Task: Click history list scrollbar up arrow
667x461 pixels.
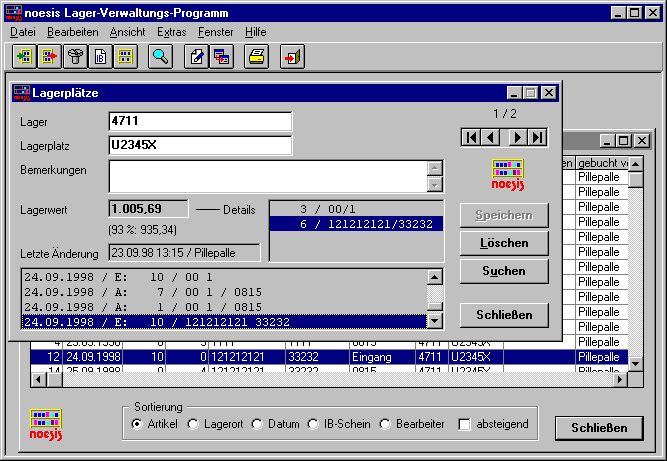Action: pos(434,277)
